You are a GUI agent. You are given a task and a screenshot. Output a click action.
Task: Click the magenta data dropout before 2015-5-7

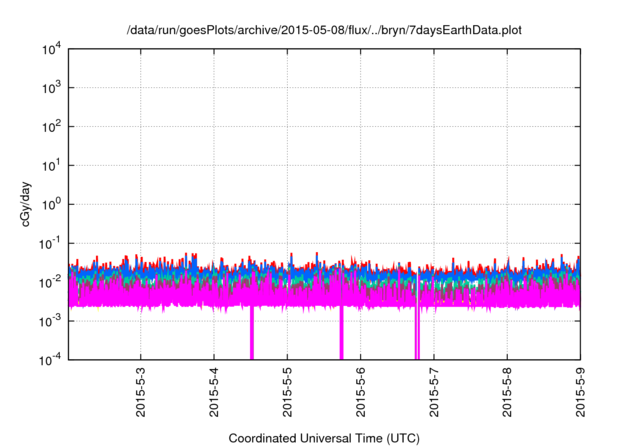click(418, 333)
